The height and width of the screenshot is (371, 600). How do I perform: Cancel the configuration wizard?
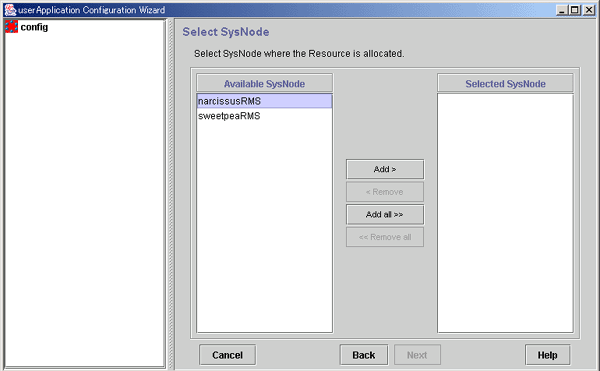click(228, 355)
